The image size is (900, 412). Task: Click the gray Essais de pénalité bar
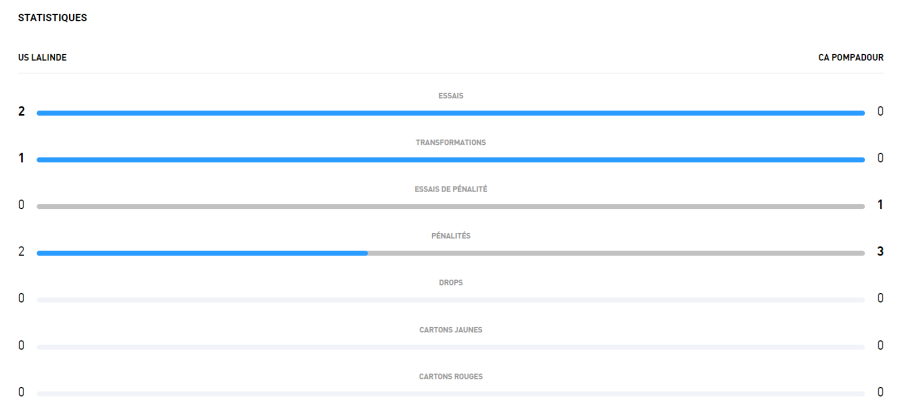[x=450, y=206]
